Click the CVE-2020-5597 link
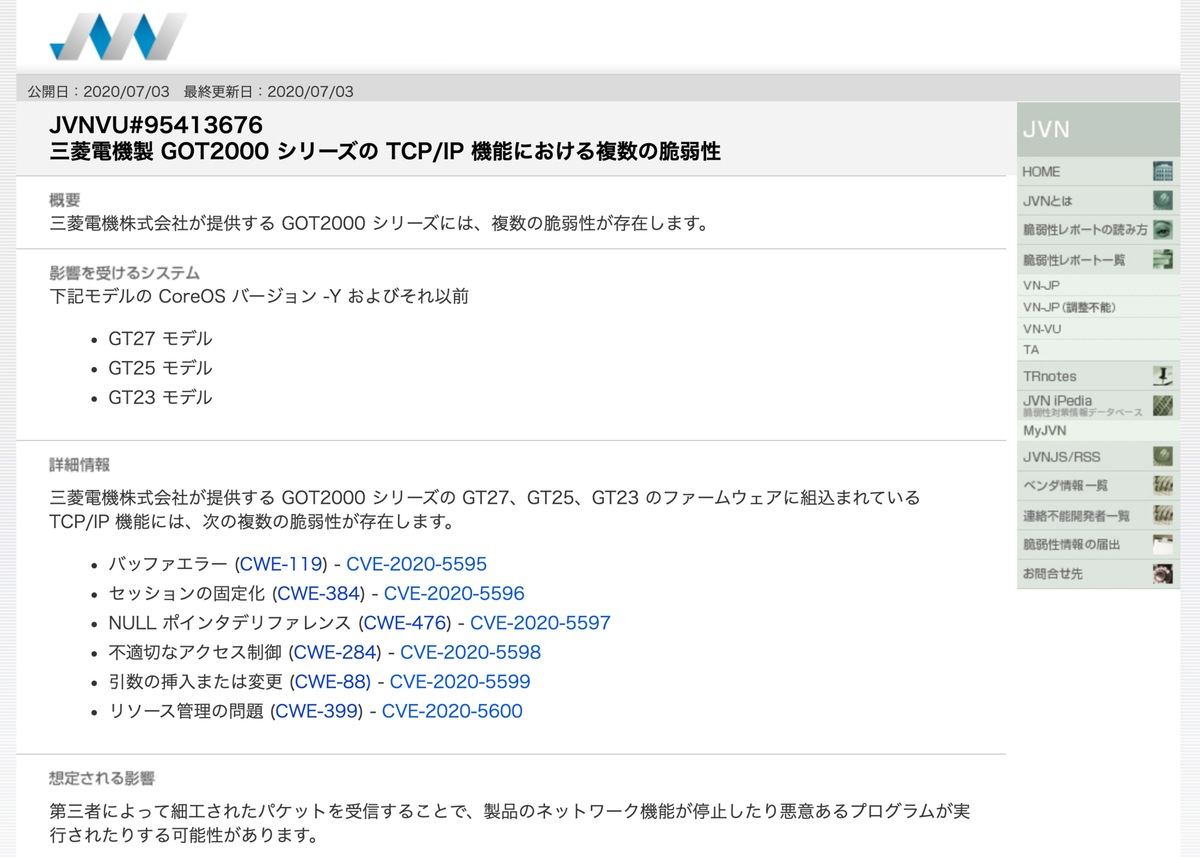 [x=540, y=623]
